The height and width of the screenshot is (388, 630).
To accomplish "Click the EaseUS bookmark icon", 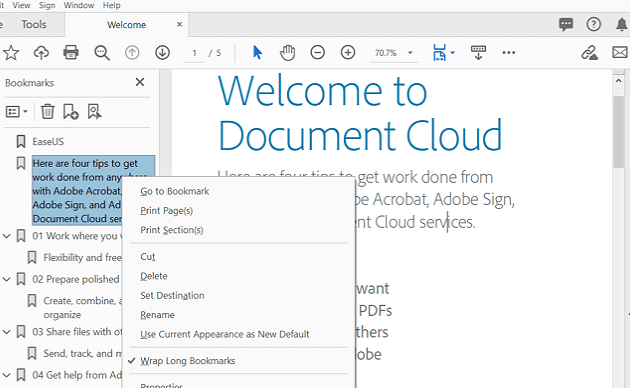I will (20, 141).
